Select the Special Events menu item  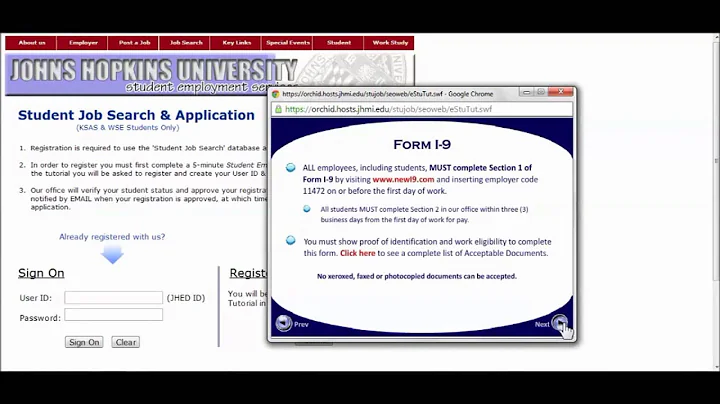click(x=287, y=43)
